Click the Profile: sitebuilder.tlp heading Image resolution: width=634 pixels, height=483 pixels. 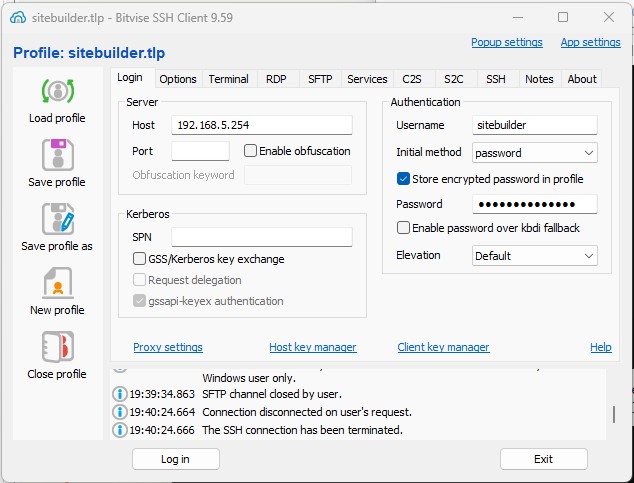(x=89, y=53)
